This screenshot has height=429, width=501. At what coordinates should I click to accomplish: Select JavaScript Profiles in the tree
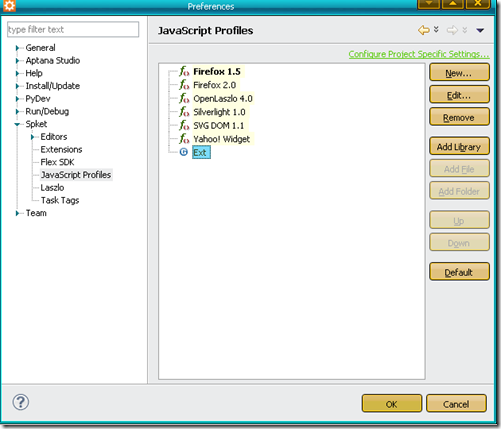pos(76,175)
